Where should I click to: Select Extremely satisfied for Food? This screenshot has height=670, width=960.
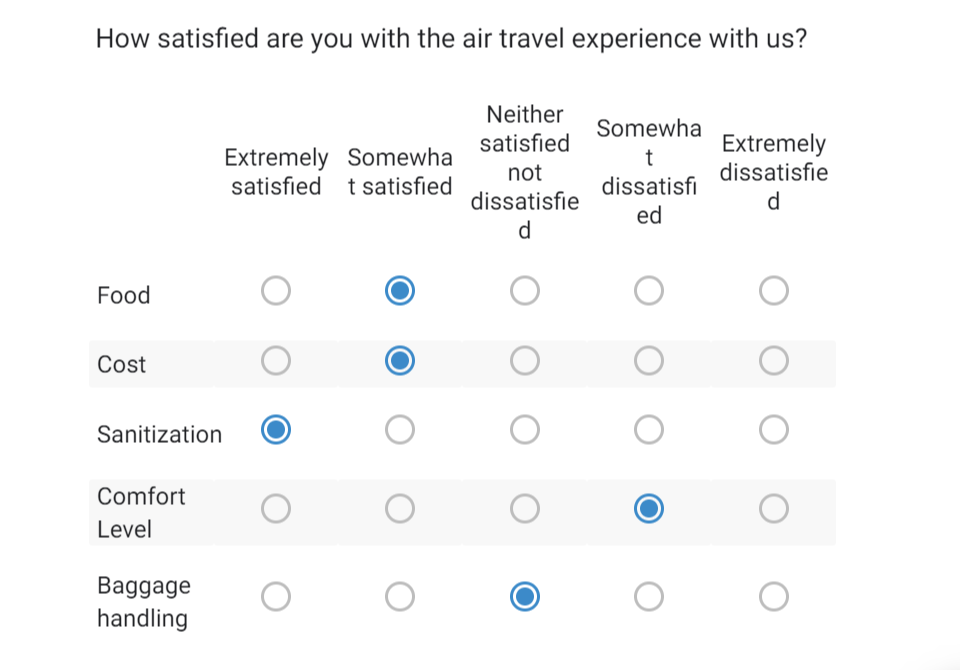[276, 291]
